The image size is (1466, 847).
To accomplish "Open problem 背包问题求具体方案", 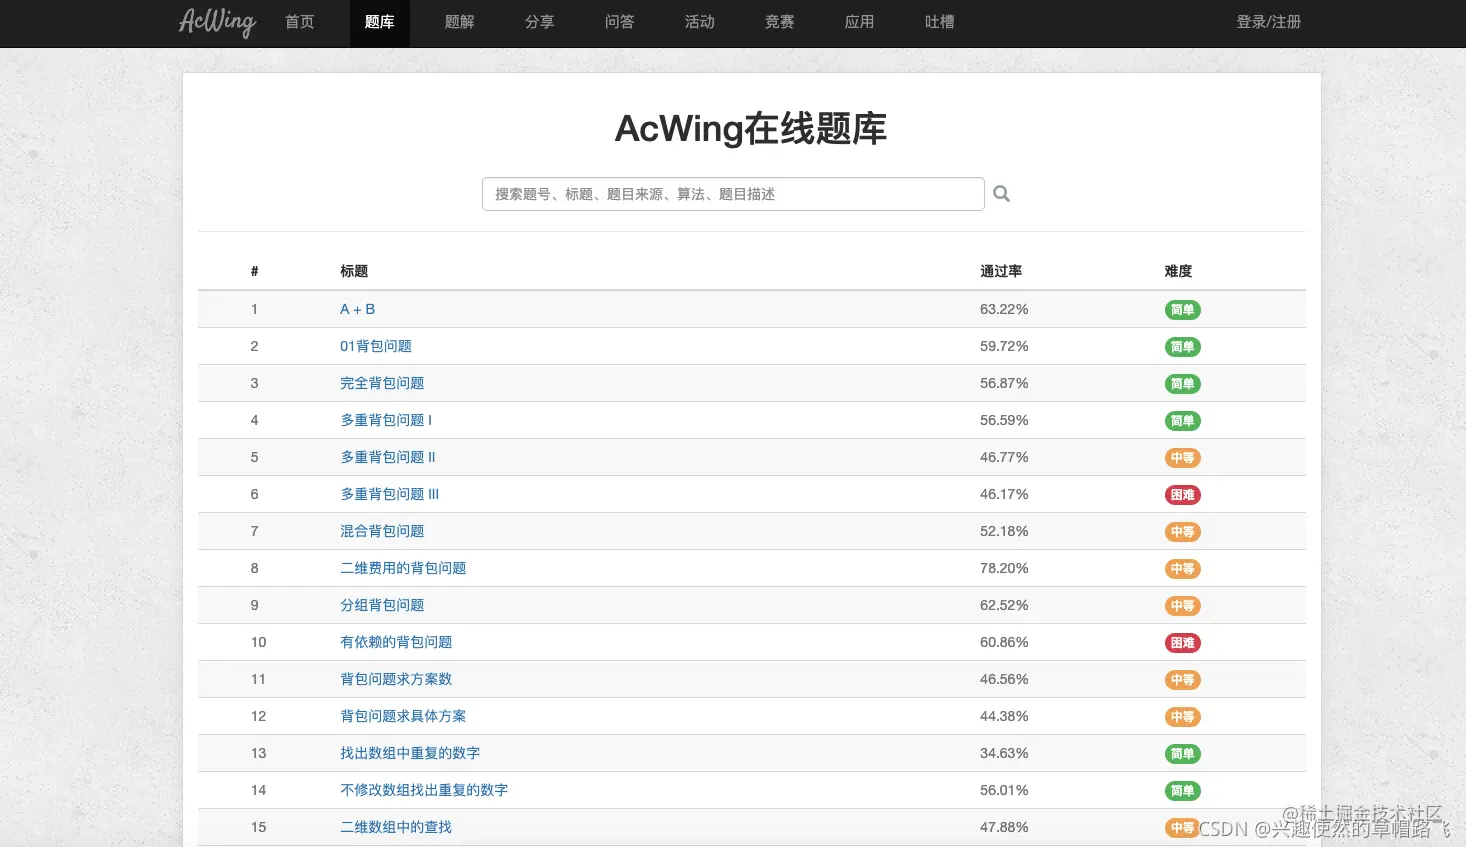I will tap(403, 716).
